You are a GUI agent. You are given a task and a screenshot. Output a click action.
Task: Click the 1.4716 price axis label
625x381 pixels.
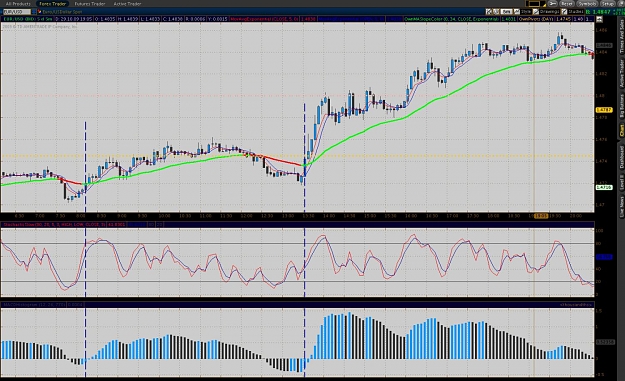(x=603, y=187)
